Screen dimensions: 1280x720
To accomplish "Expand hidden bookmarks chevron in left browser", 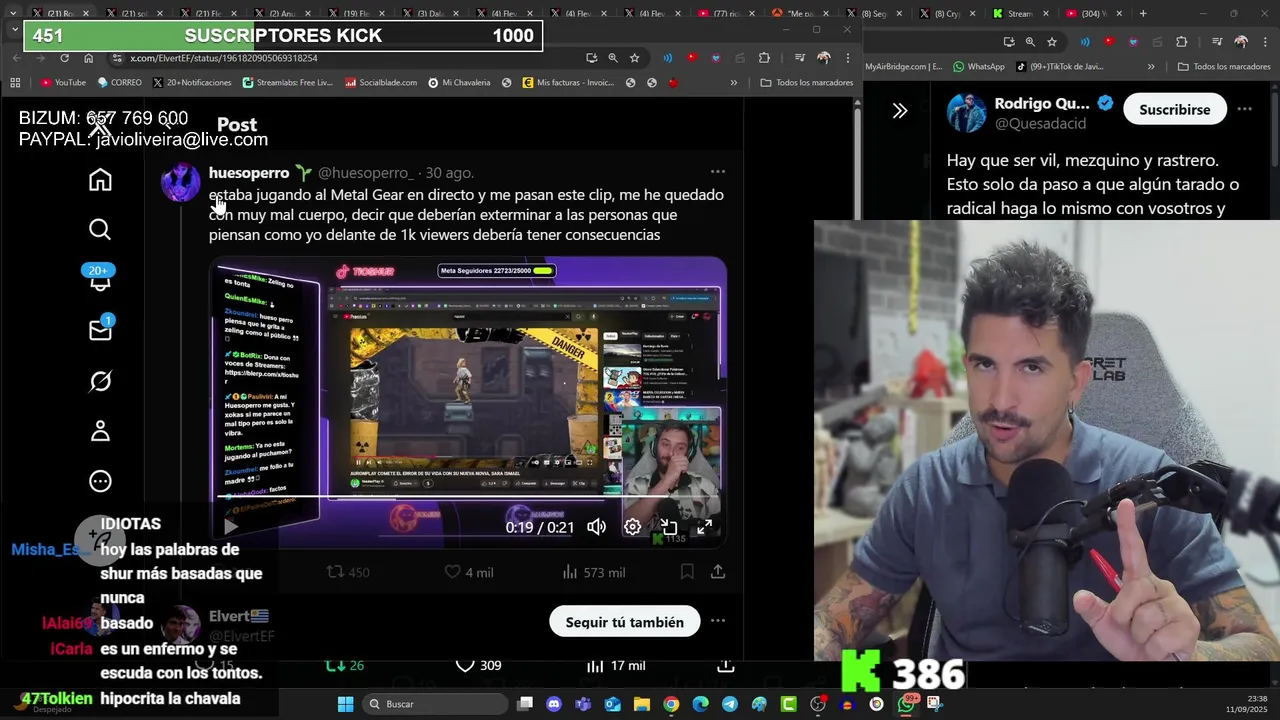I will pyautogui.click(x=734, y=82).
